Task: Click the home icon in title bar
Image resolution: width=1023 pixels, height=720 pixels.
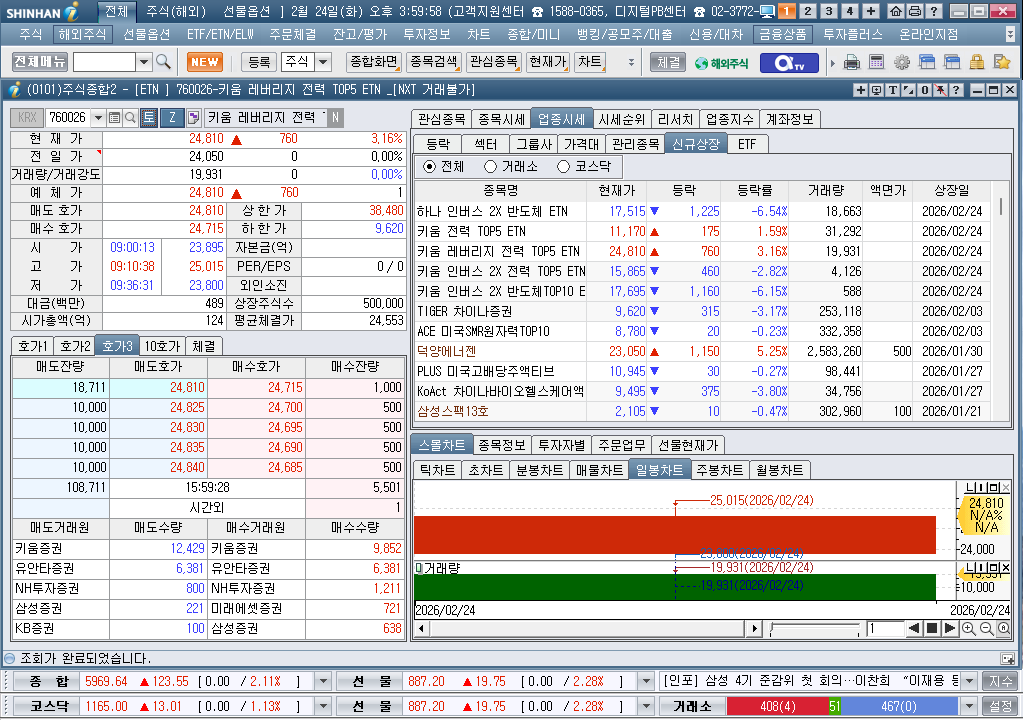Action: click(x=896, y=11)
